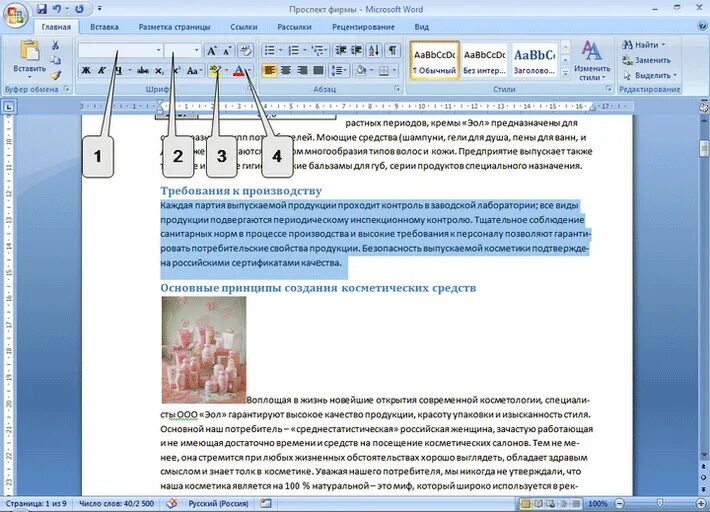Toggle Print Layout view button
Image resolution: width=710 pixels, height=512 pixels.
526,503
